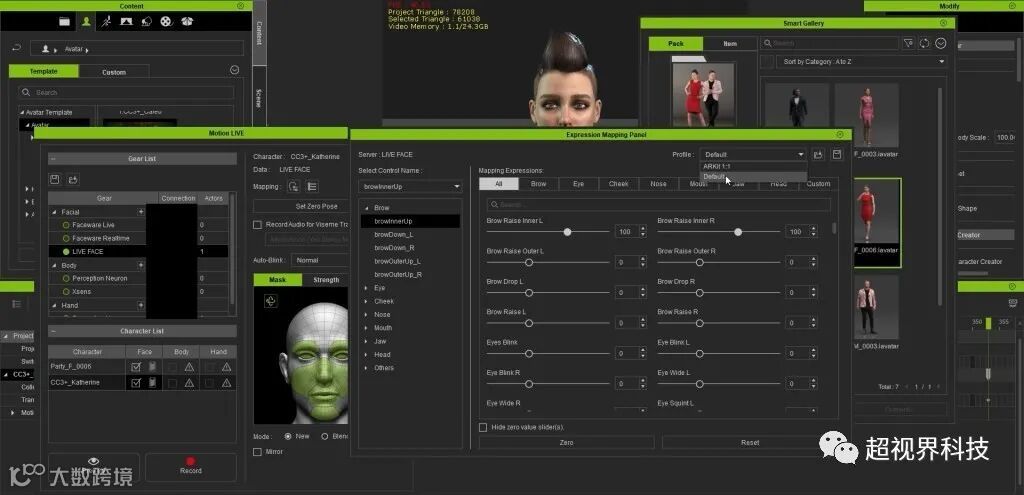The height and width of the screenshot is (495, 1024).
Task: Activate the LIVE FACE gear indicator
Action: point(66,251)
